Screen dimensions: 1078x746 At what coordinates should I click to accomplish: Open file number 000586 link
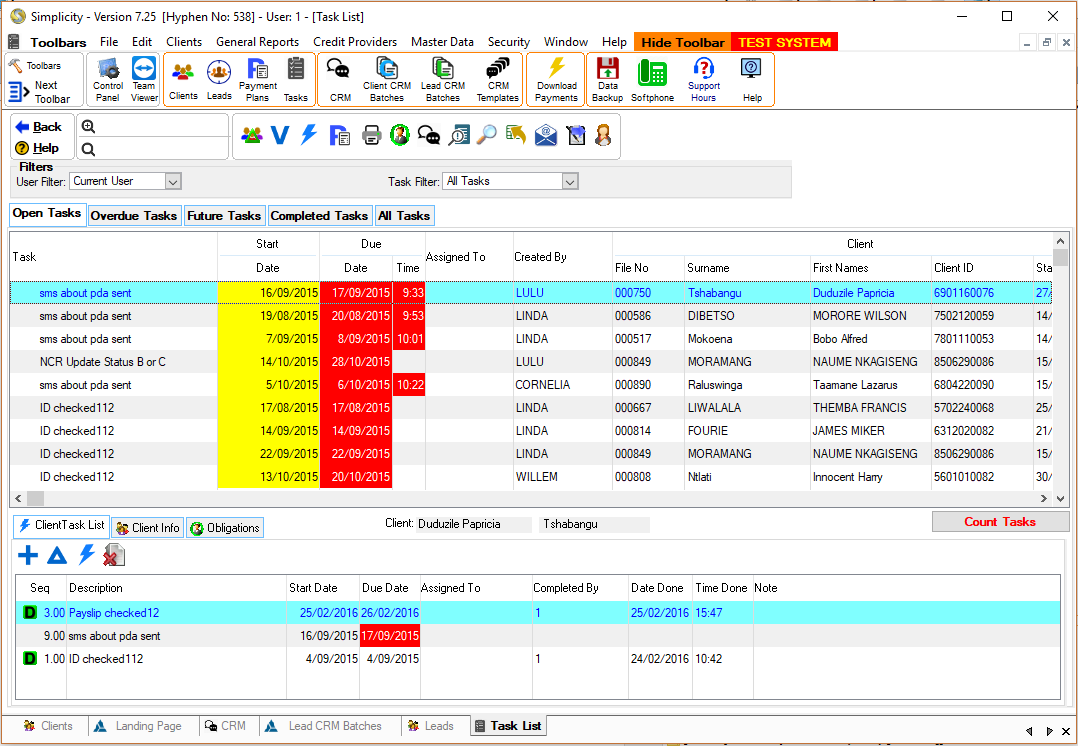(x=632, y=316)
